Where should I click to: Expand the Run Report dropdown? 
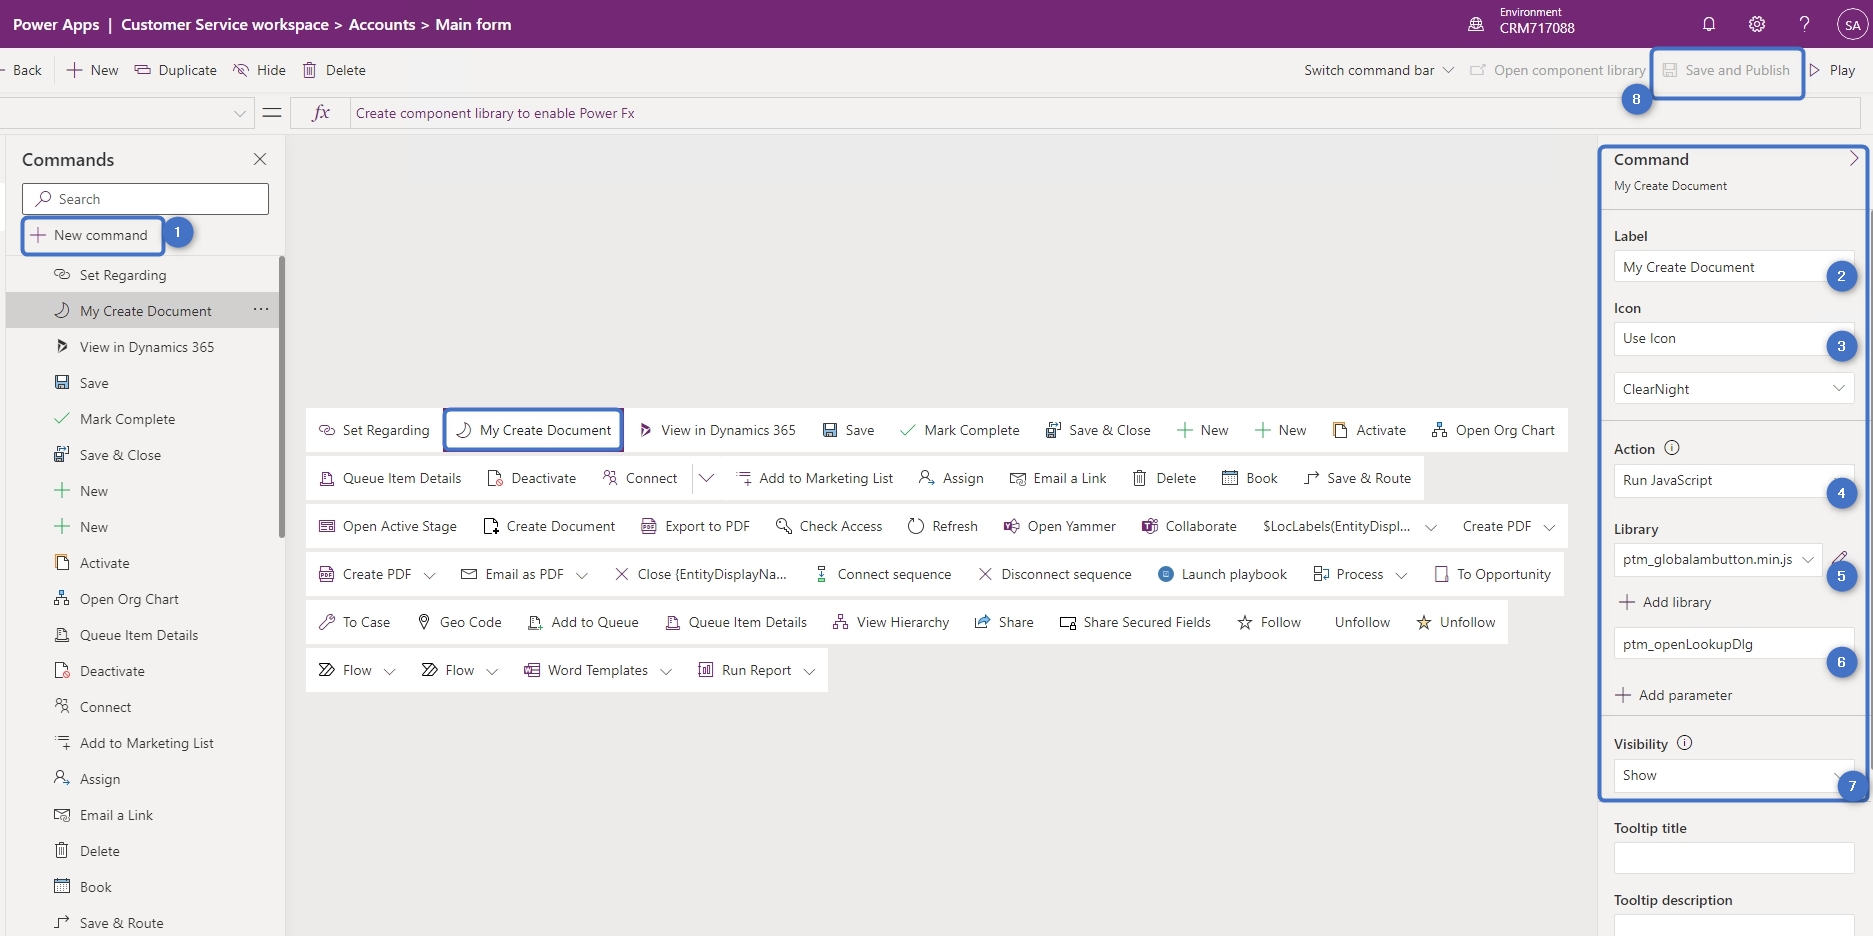pos(809,671)
